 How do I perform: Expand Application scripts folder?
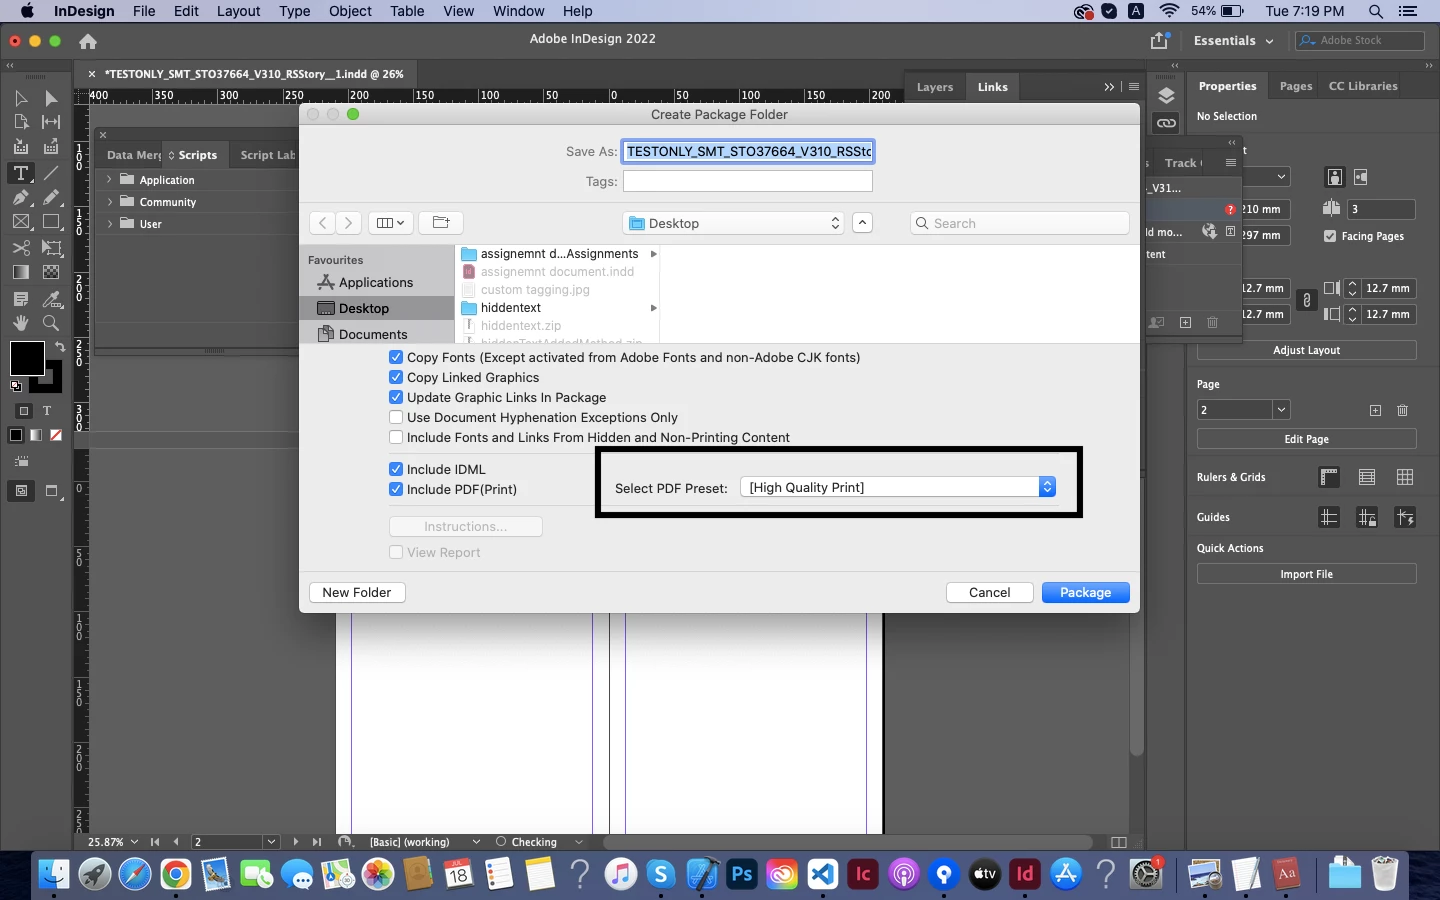[x=109, y=180]
